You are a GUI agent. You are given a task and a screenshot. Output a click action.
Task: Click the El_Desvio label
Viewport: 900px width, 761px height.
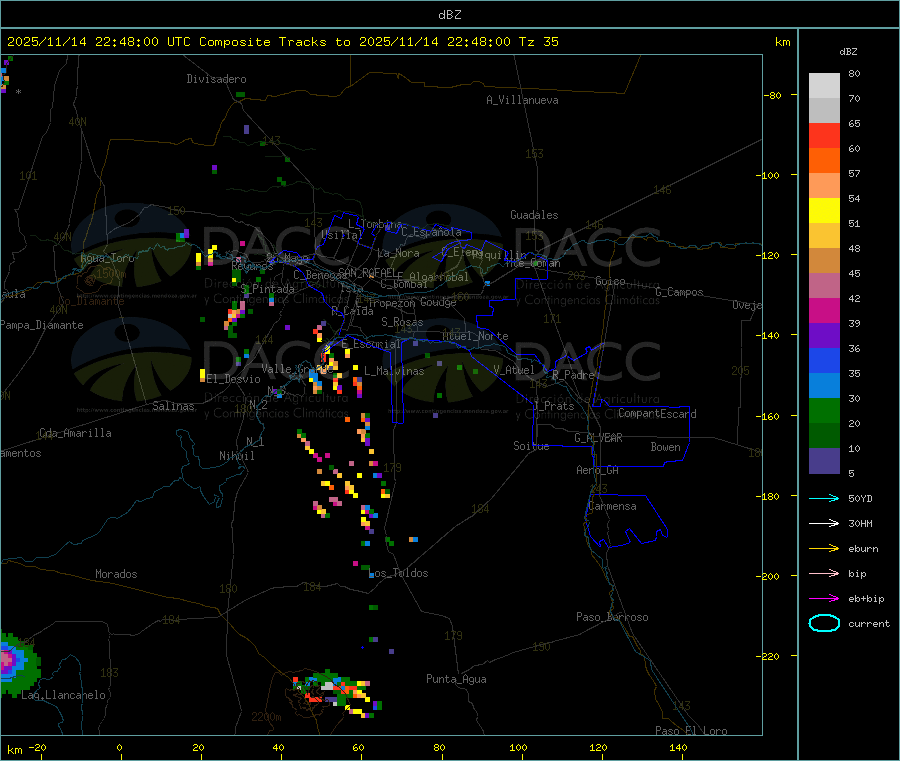click(x=234, y=379)
